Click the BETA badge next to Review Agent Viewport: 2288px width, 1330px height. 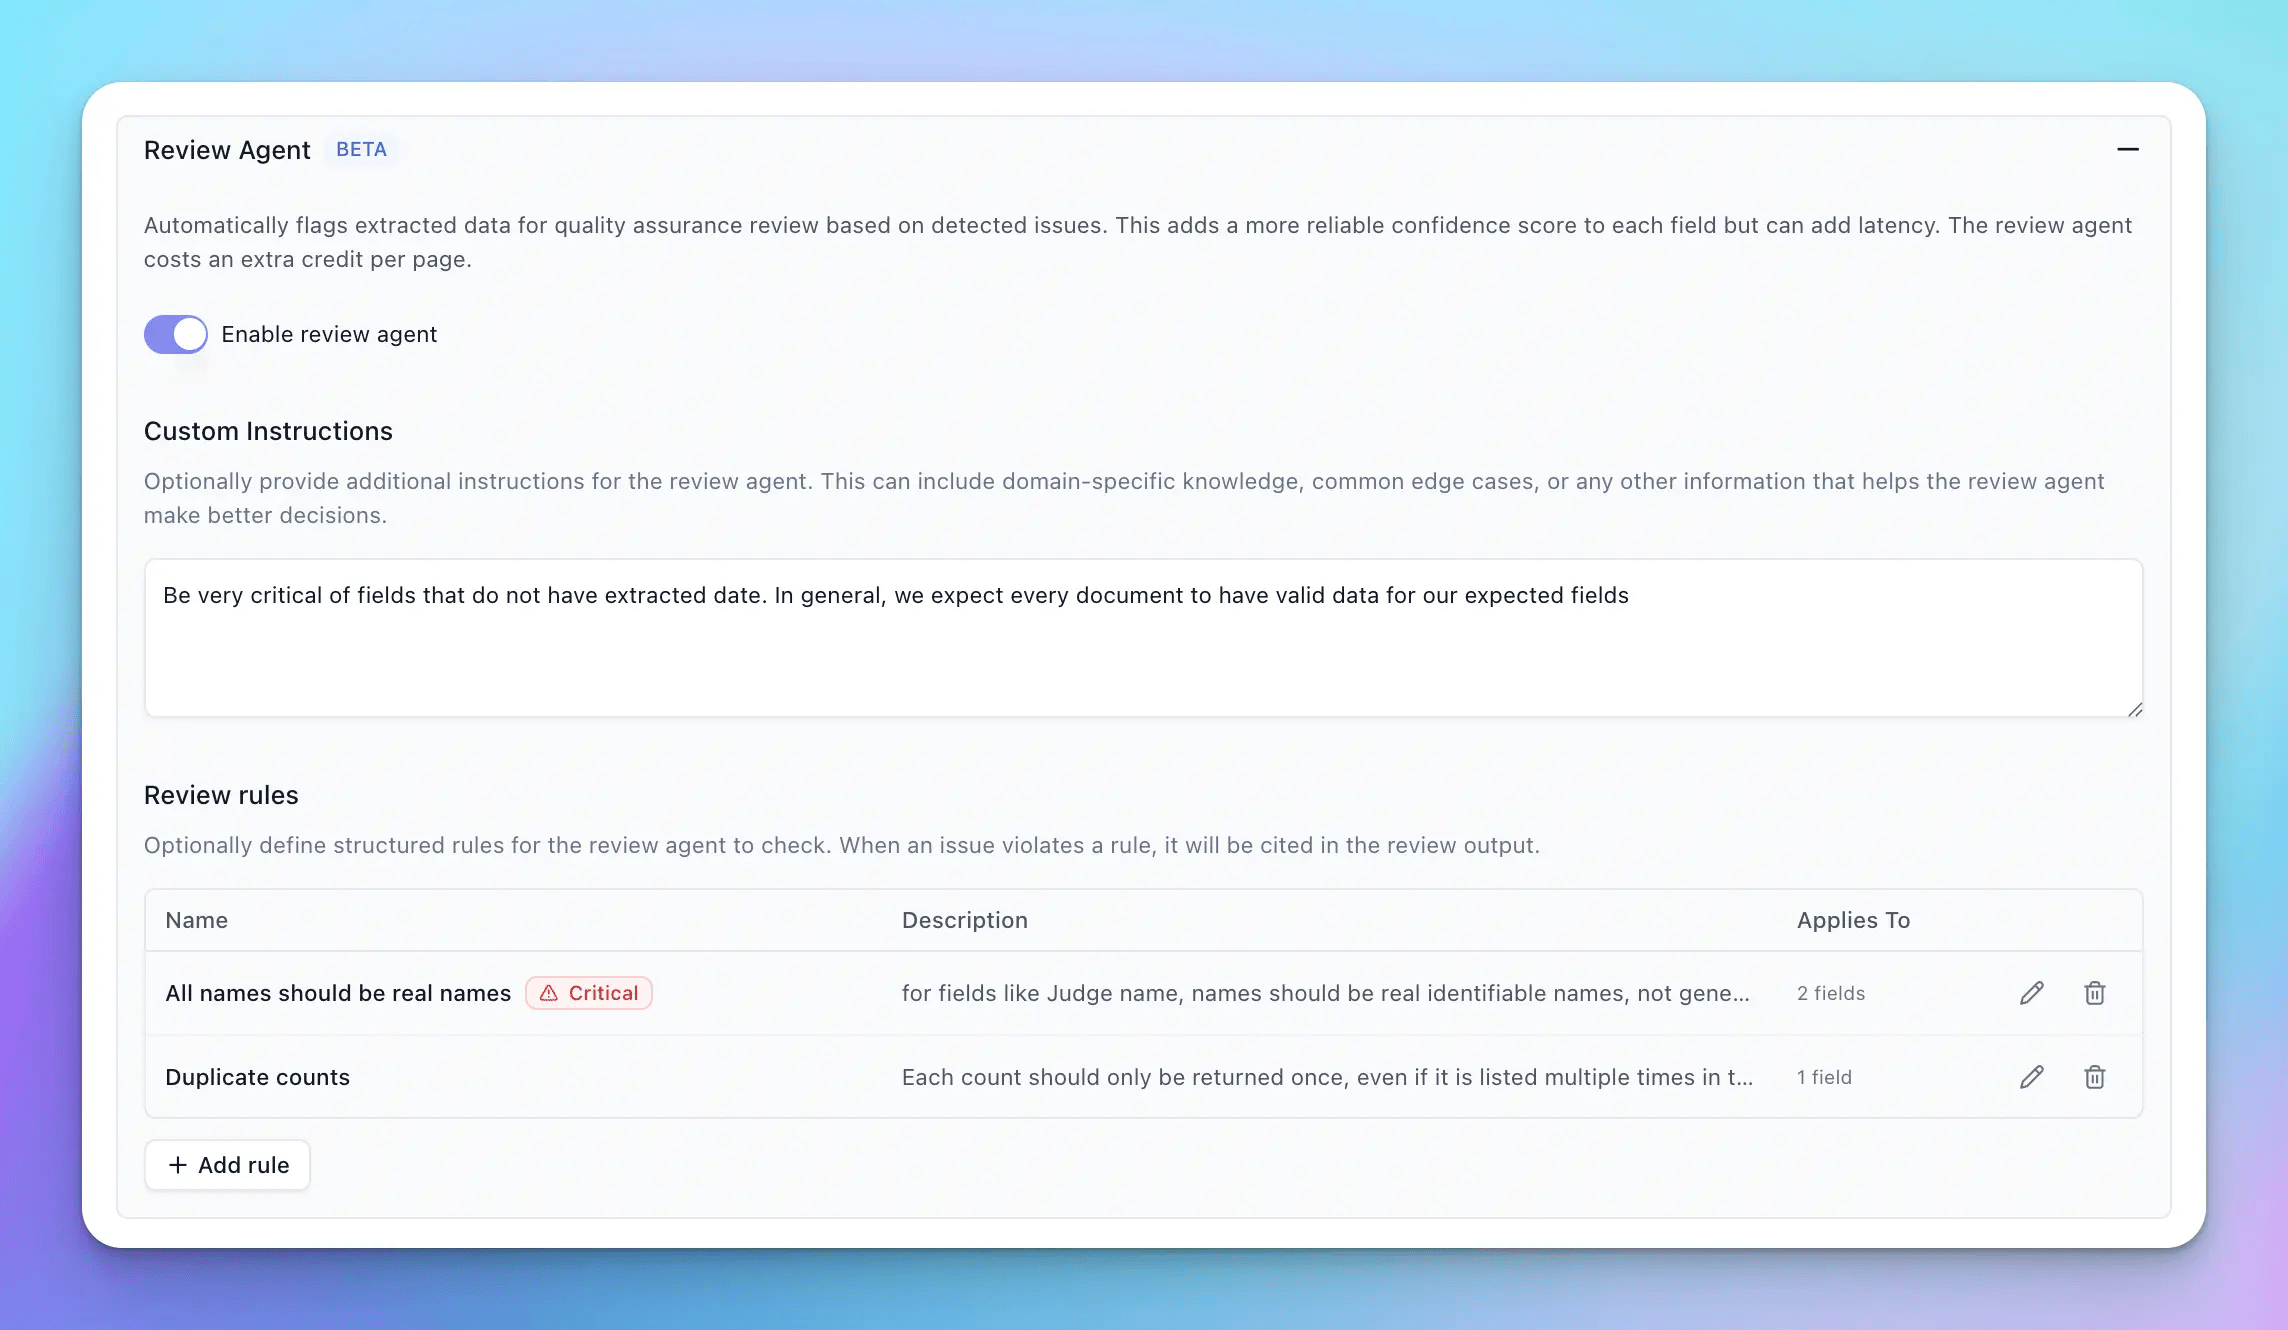(x=361, y=150)
